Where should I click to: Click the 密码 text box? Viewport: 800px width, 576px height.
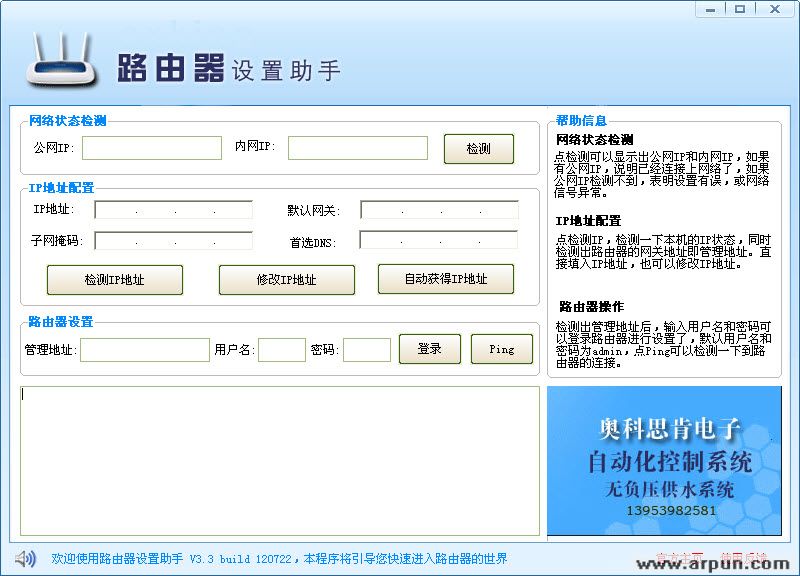(x=366, y=350)
